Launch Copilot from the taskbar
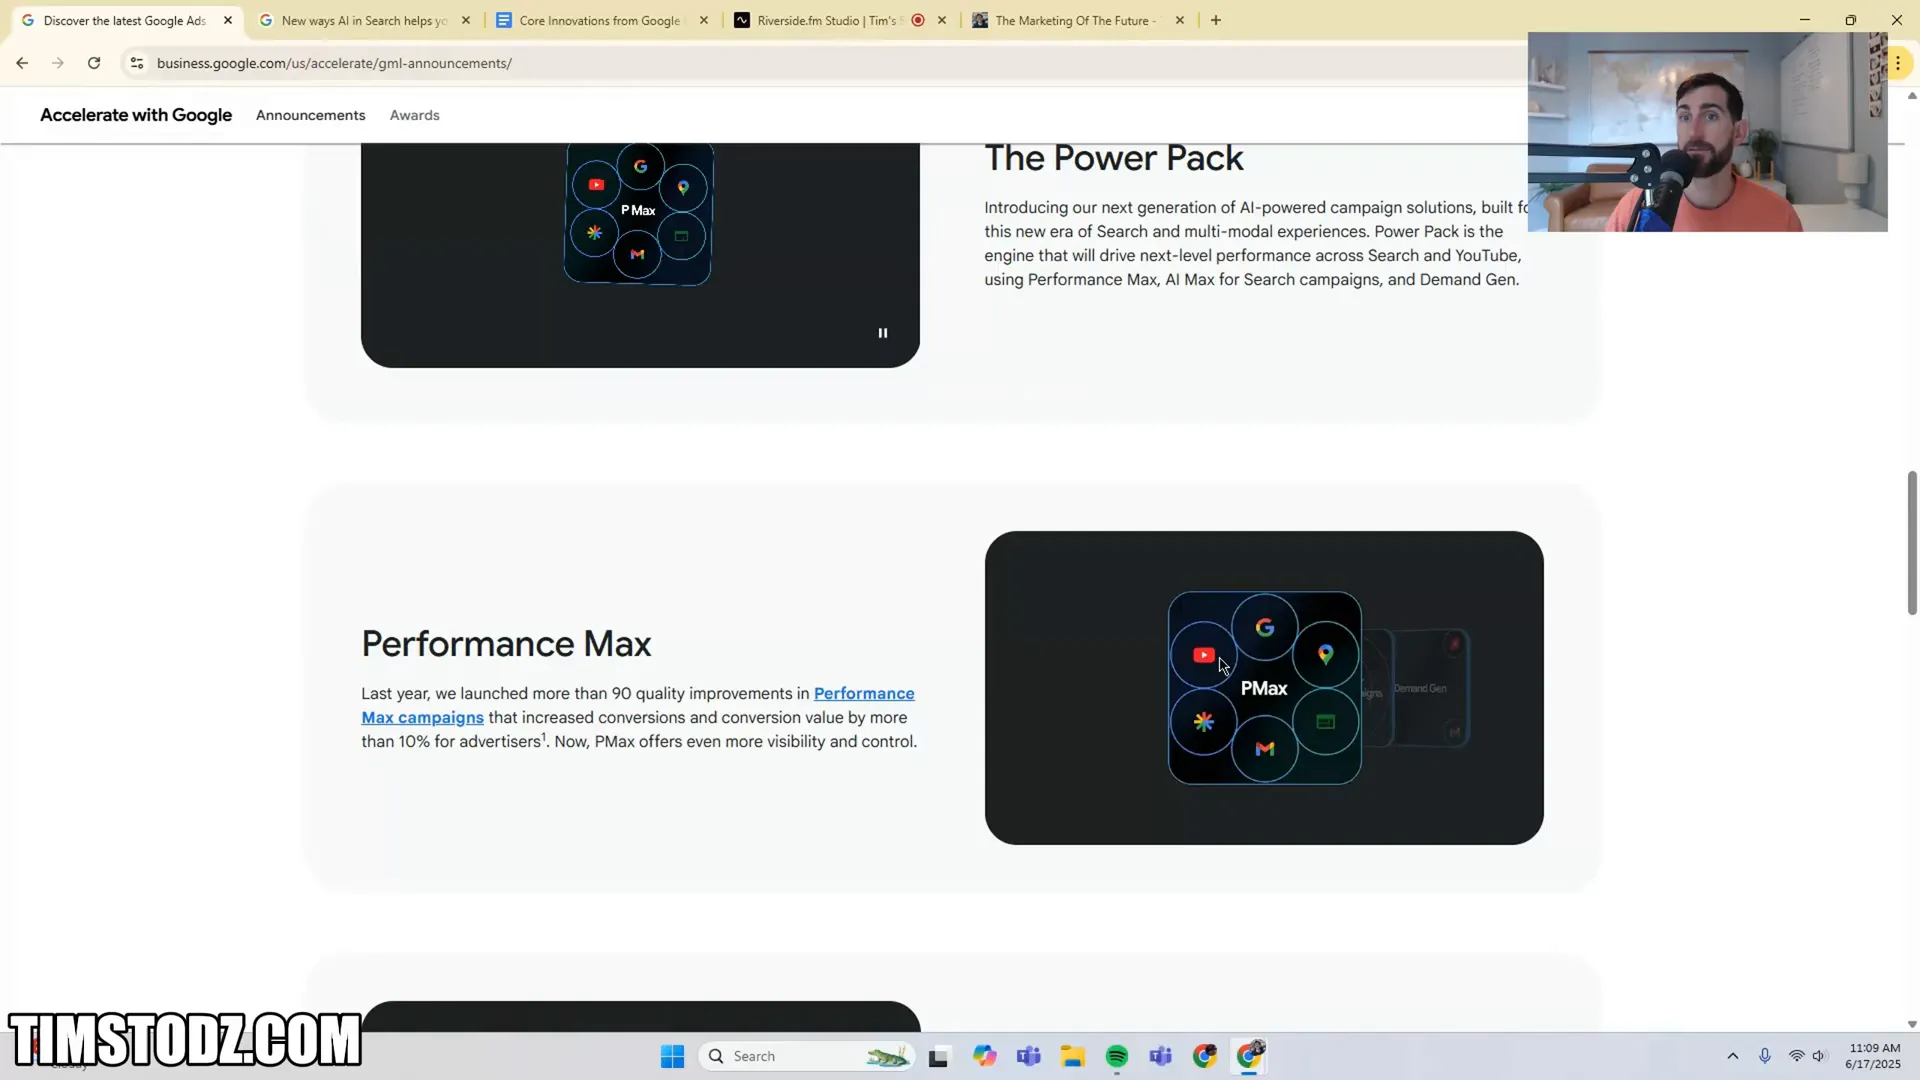 pyautogui.click(x=985, y=1056)
